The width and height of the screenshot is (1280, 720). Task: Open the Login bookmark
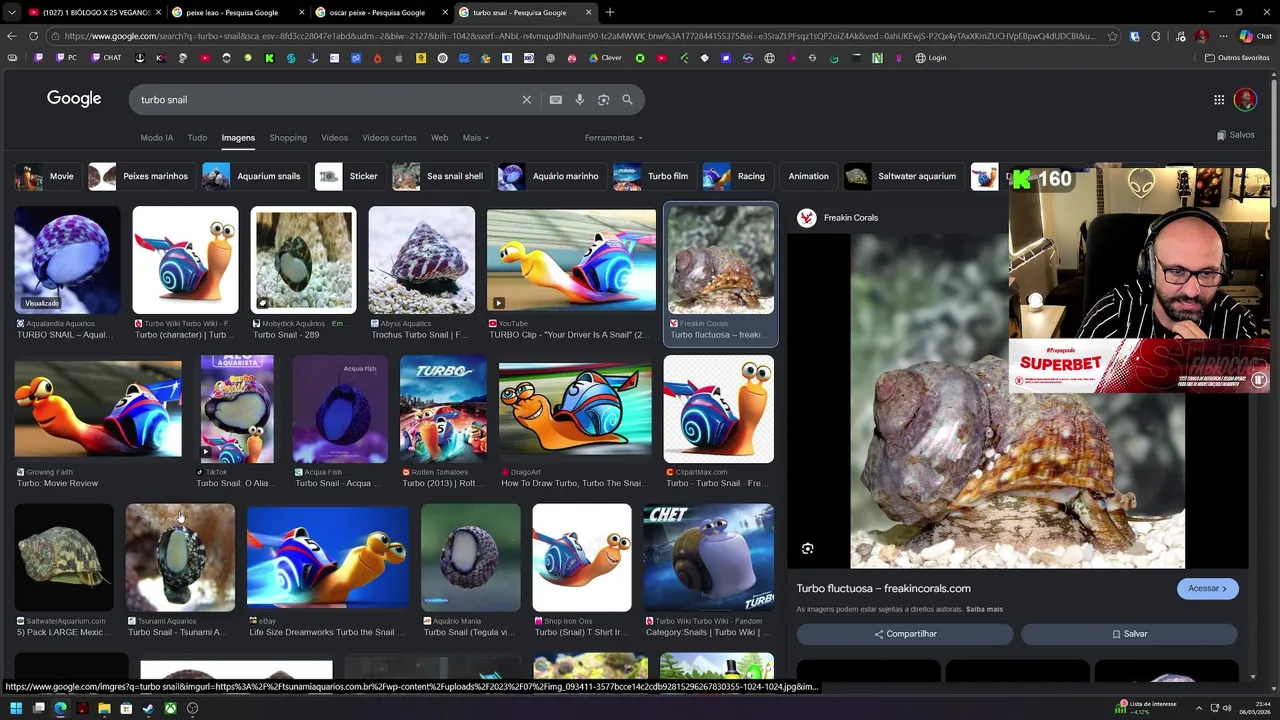point(931,58)
